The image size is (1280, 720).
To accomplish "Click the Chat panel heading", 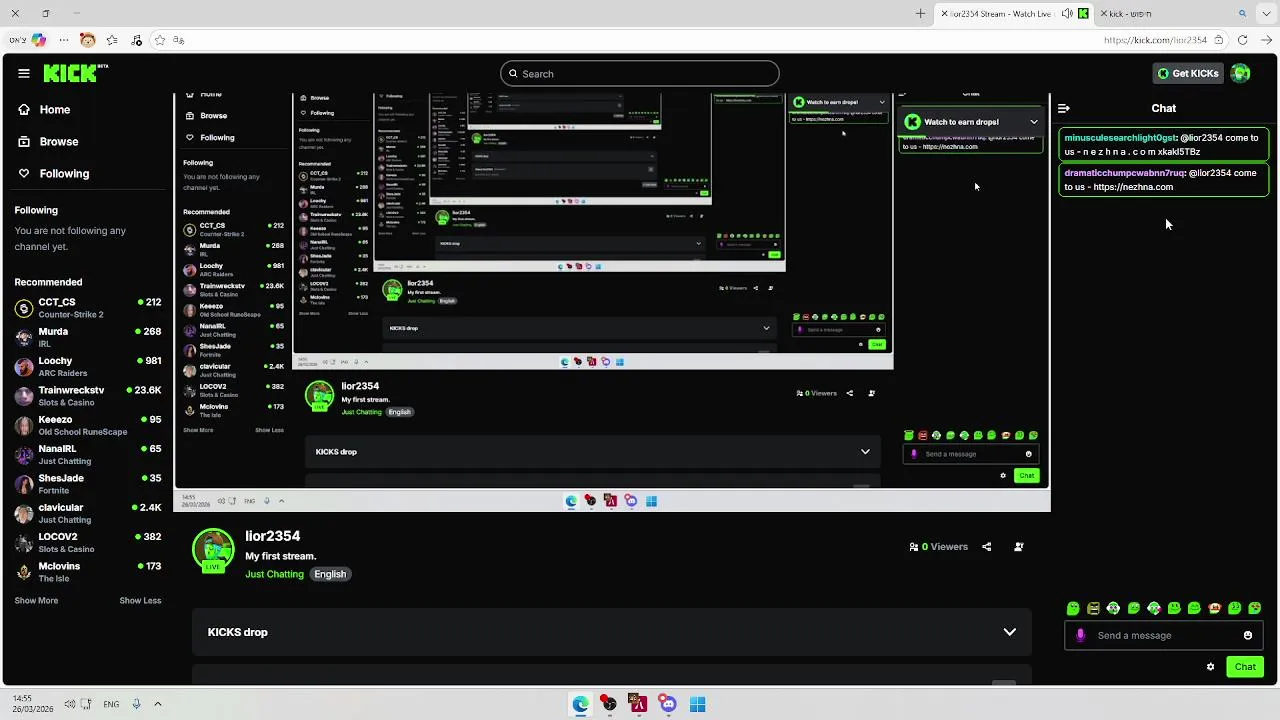I will pyautogui.click(x=1164, y=108).
